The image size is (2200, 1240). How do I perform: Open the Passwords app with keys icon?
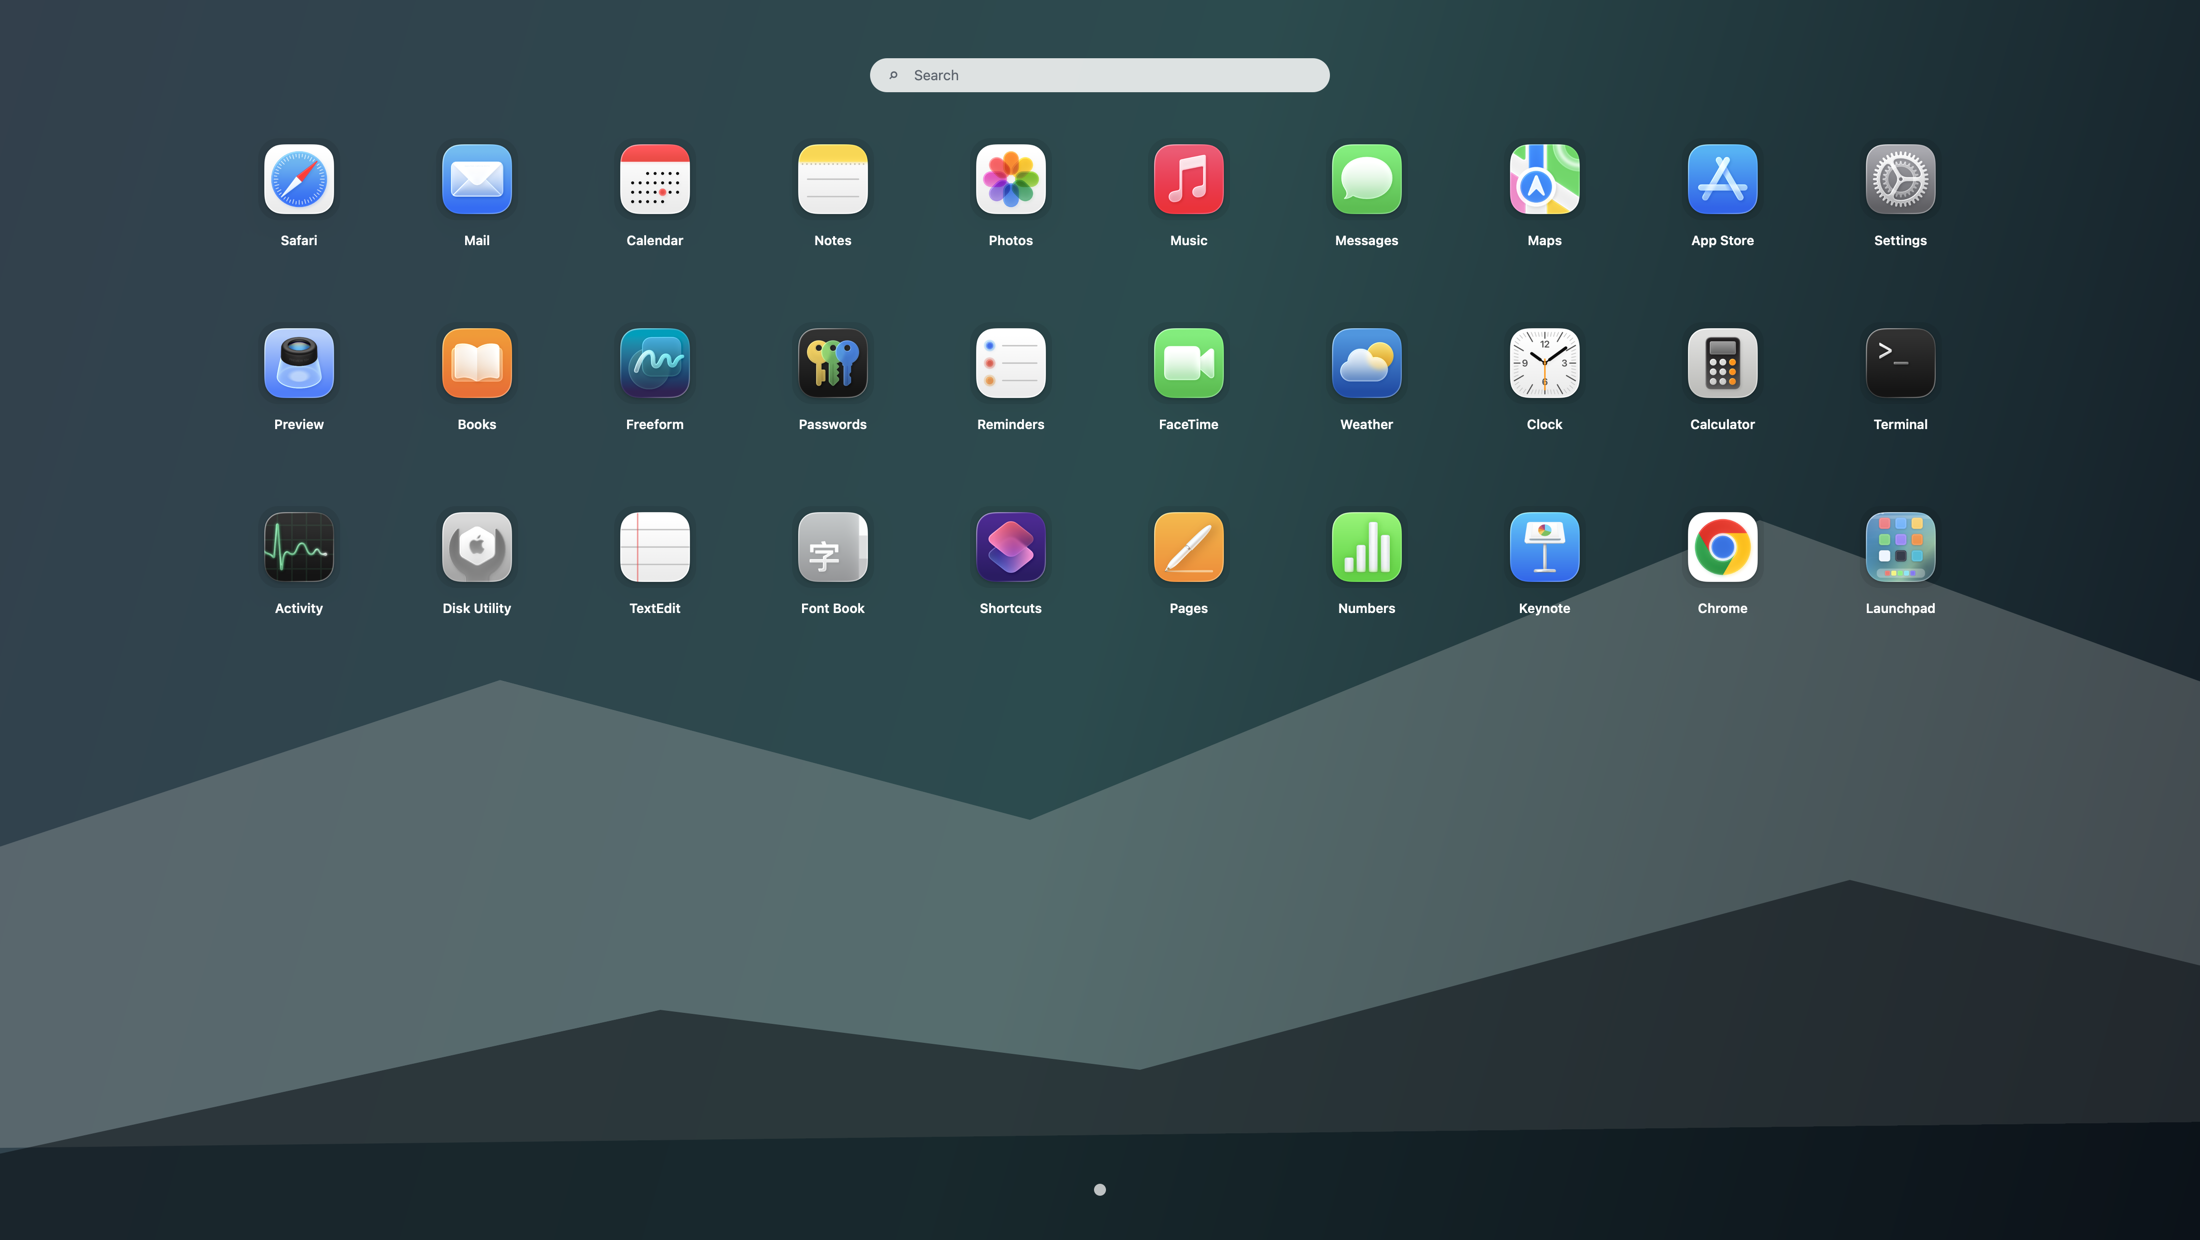(833, 363)
